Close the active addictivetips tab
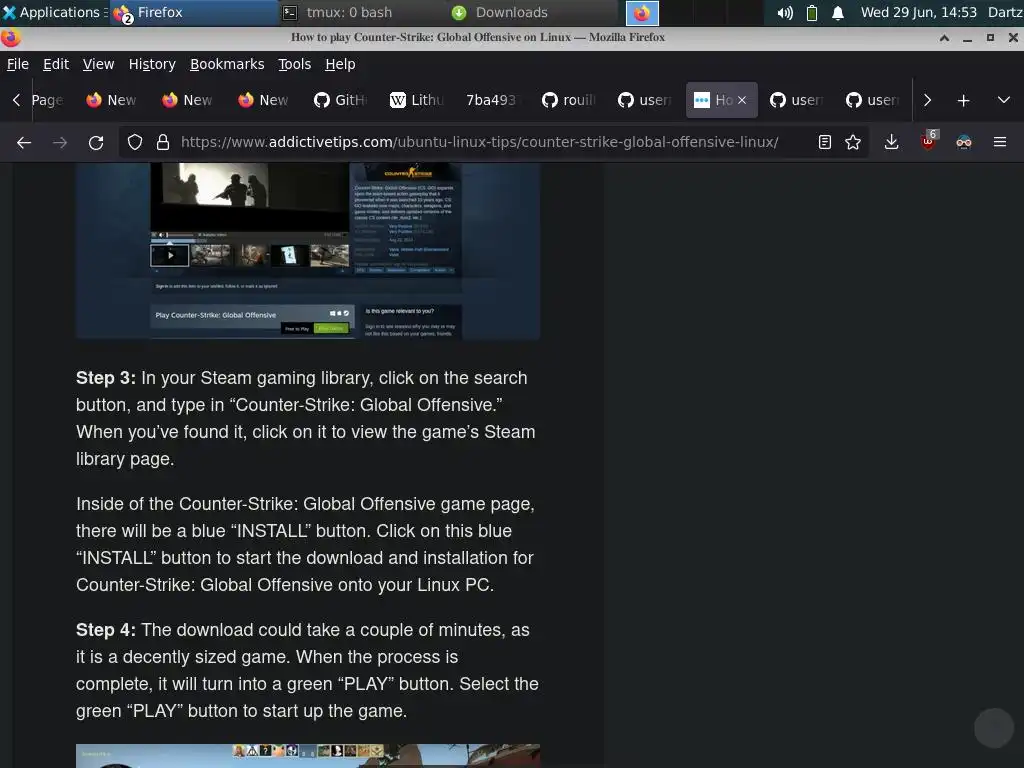Screen dimensions: 1024x768 tap(742, 101)
